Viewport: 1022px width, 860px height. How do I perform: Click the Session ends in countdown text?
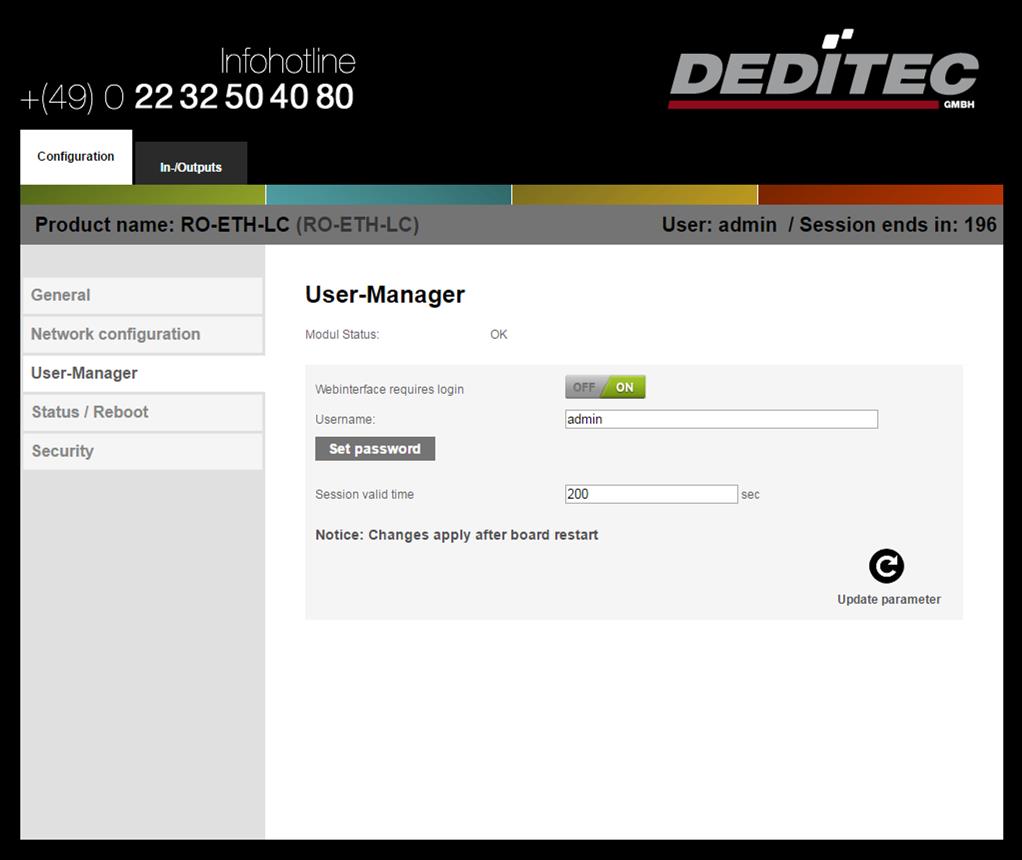point(897,225)
